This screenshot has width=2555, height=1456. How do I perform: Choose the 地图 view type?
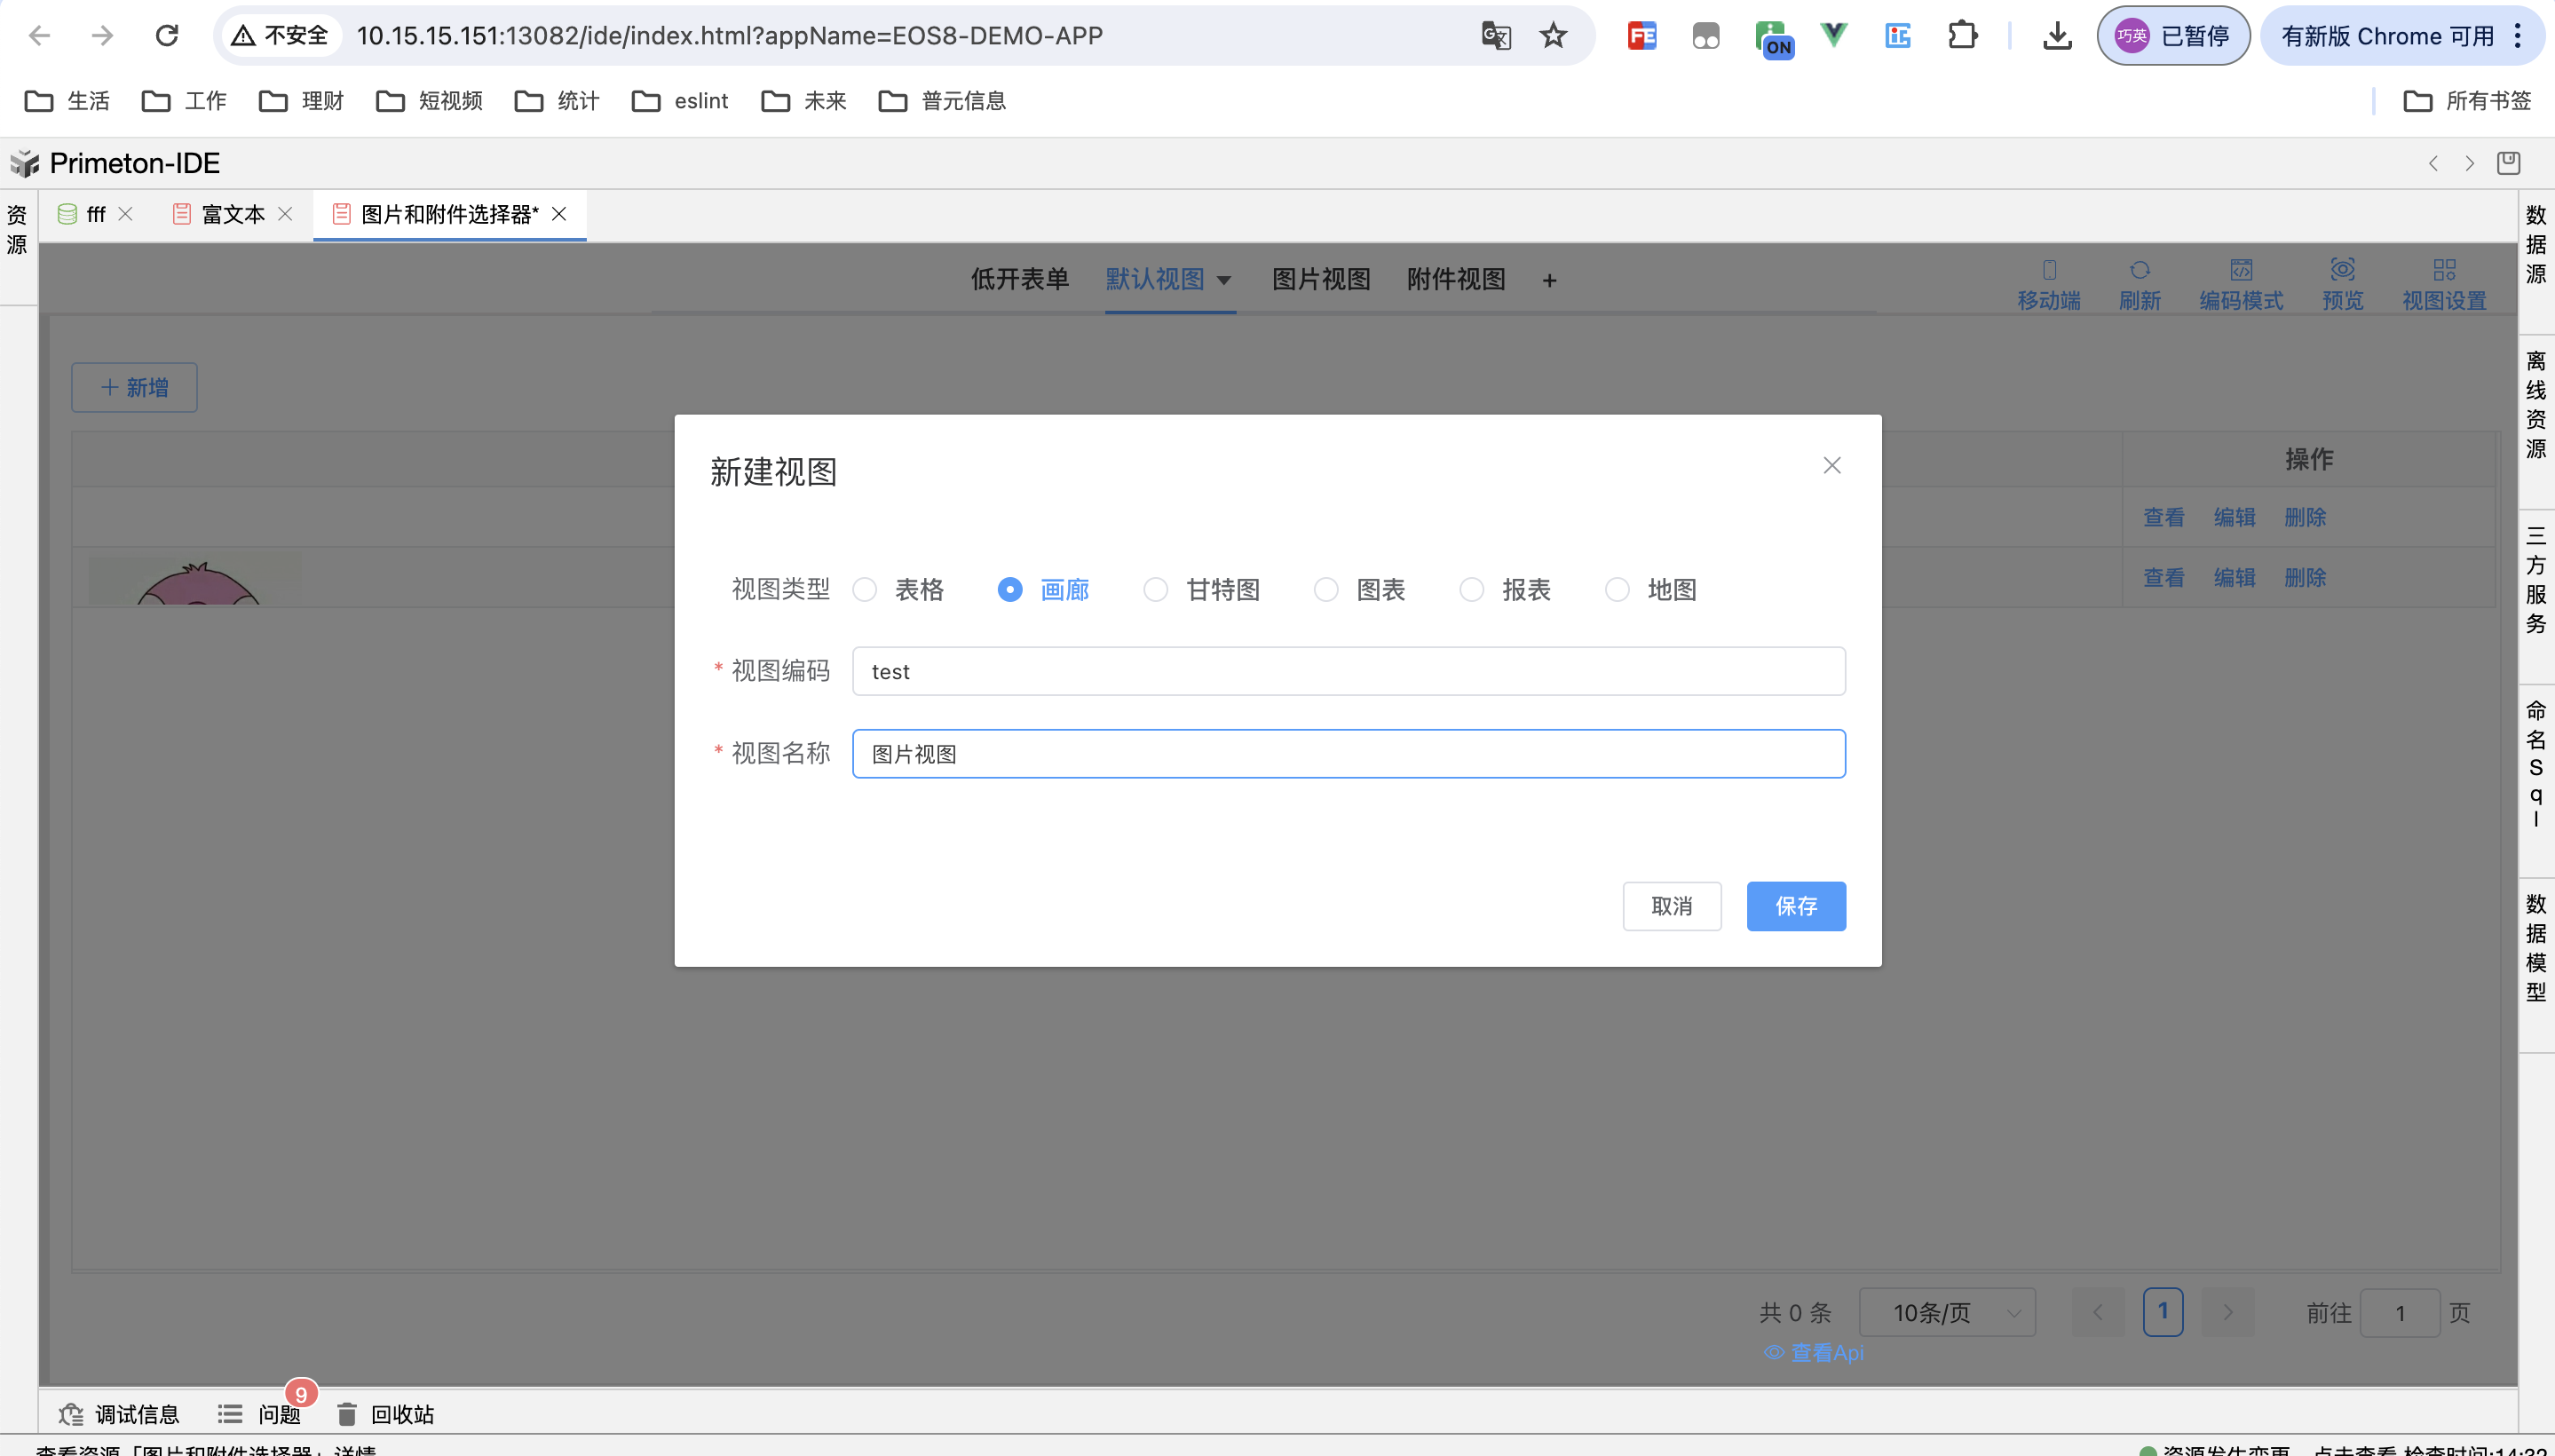coord(1617,590)
